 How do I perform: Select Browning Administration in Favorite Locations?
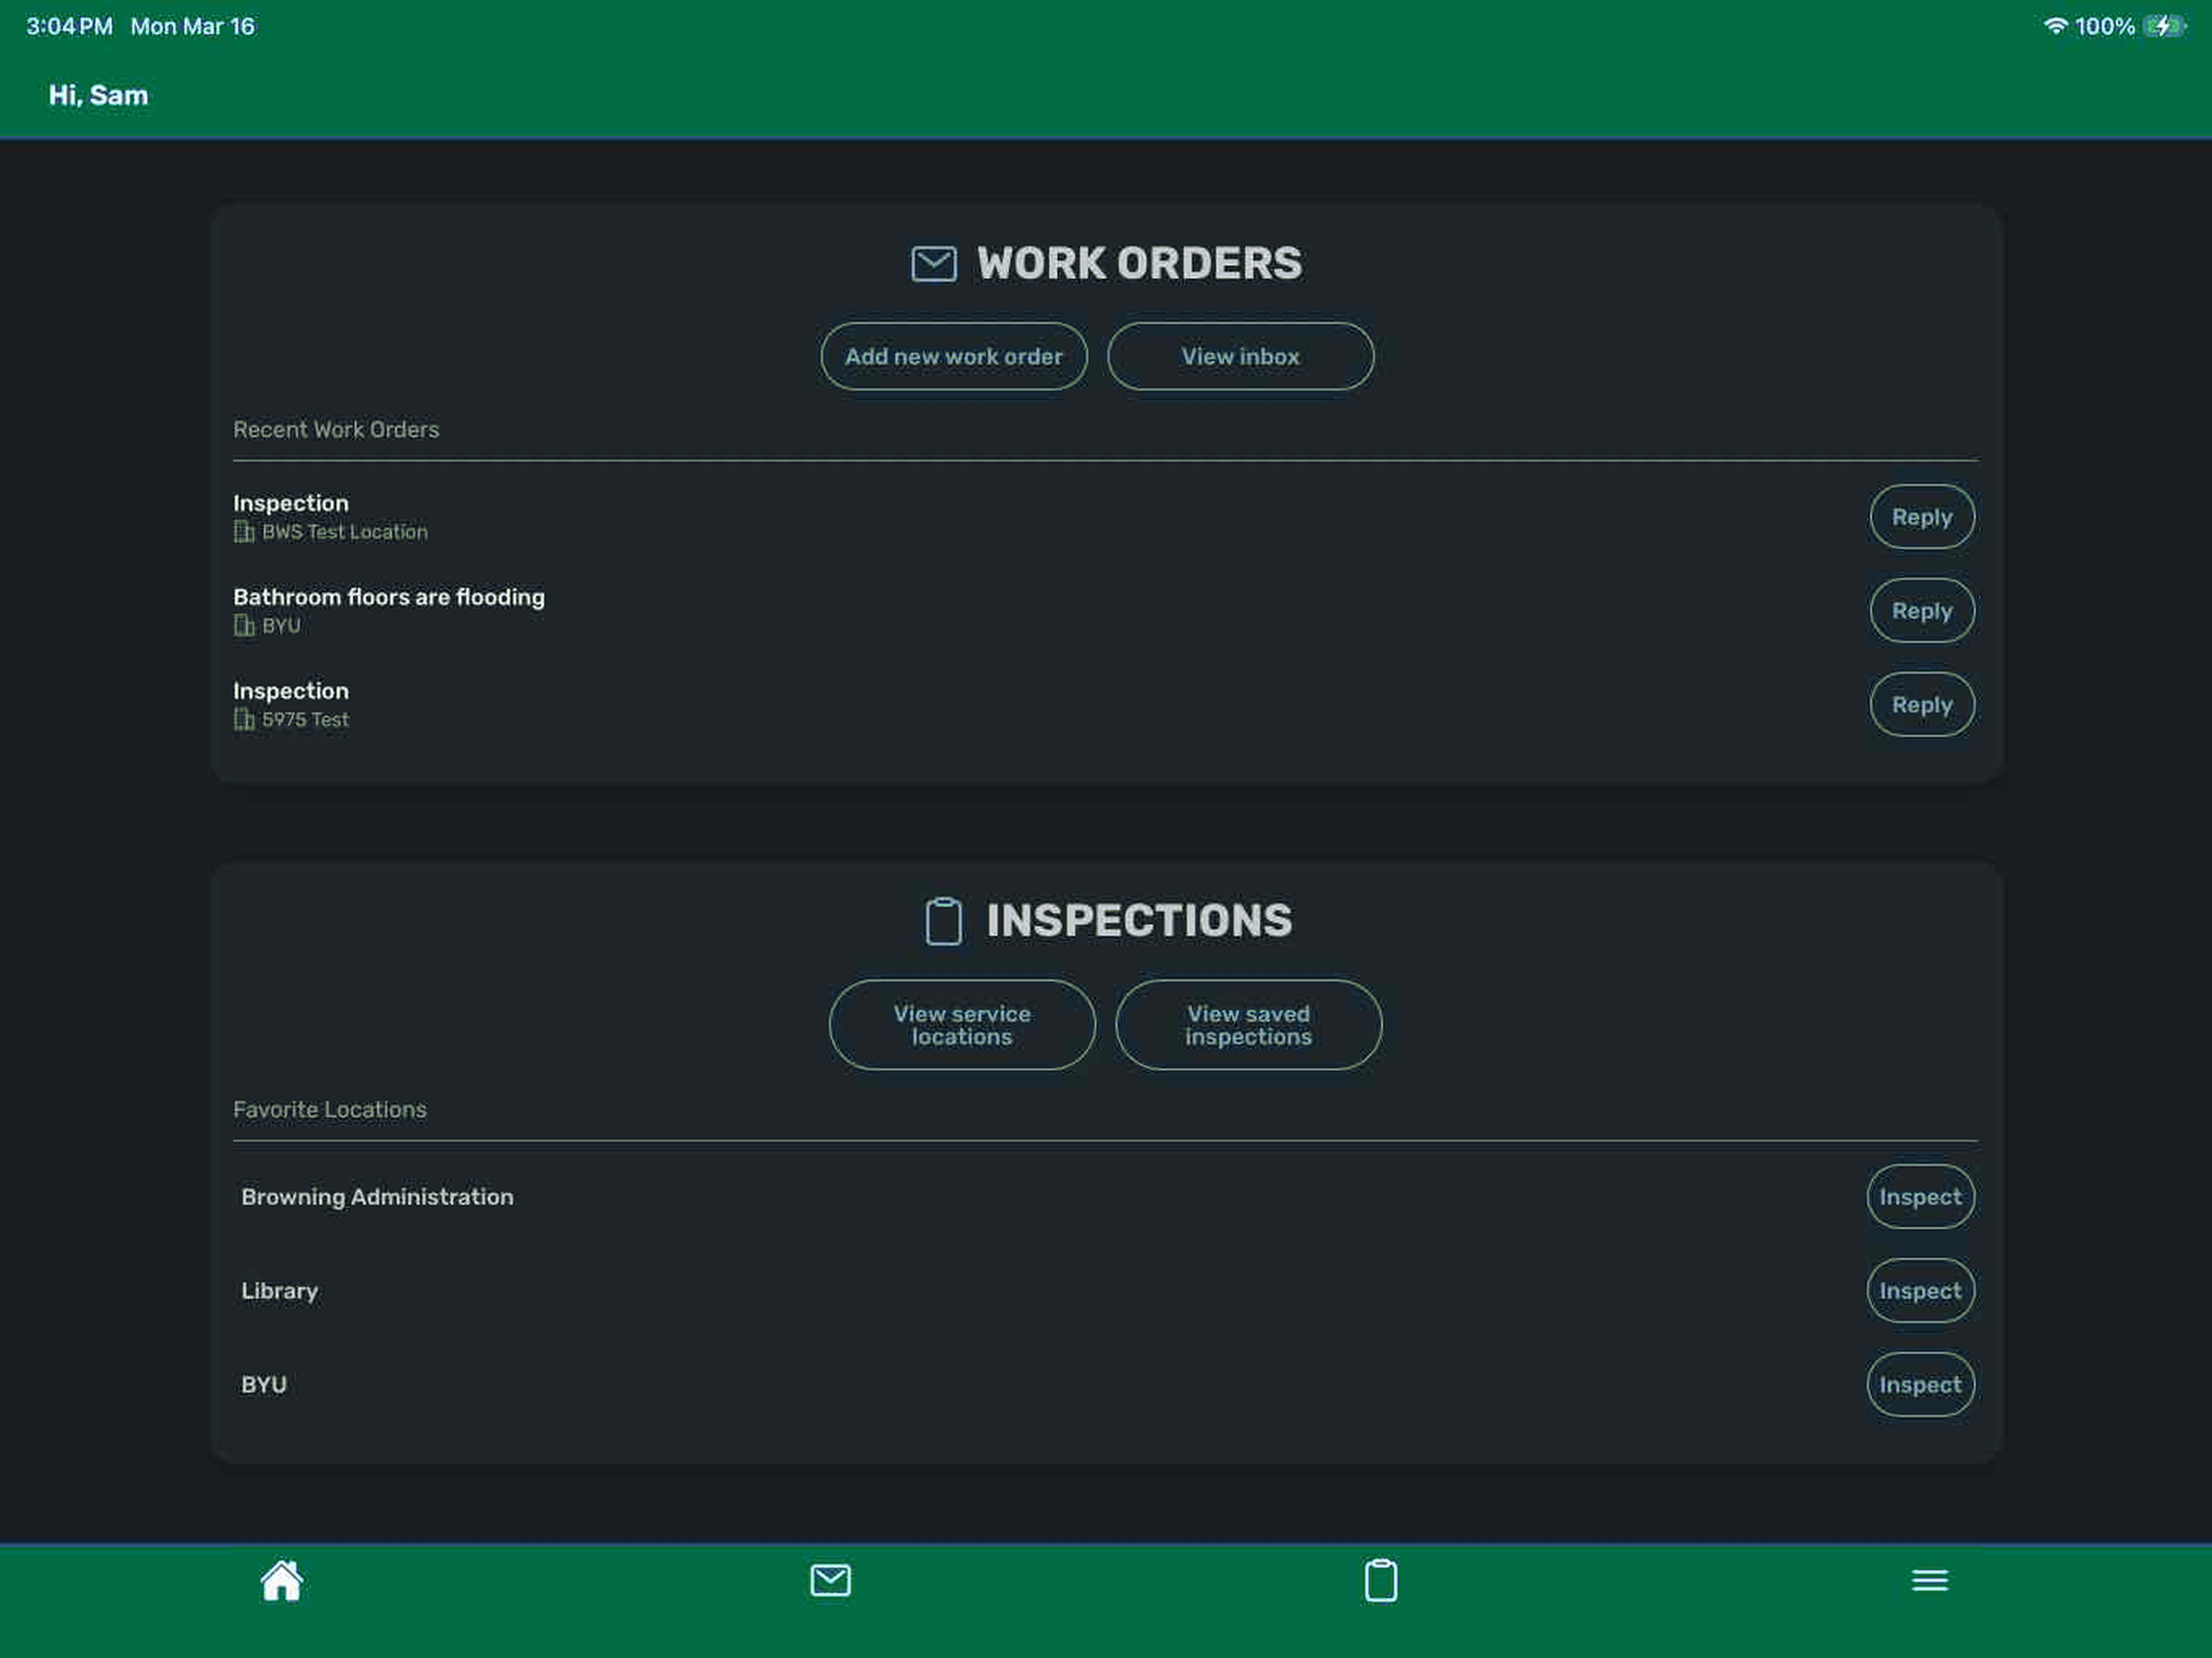tap(377, 1197)
